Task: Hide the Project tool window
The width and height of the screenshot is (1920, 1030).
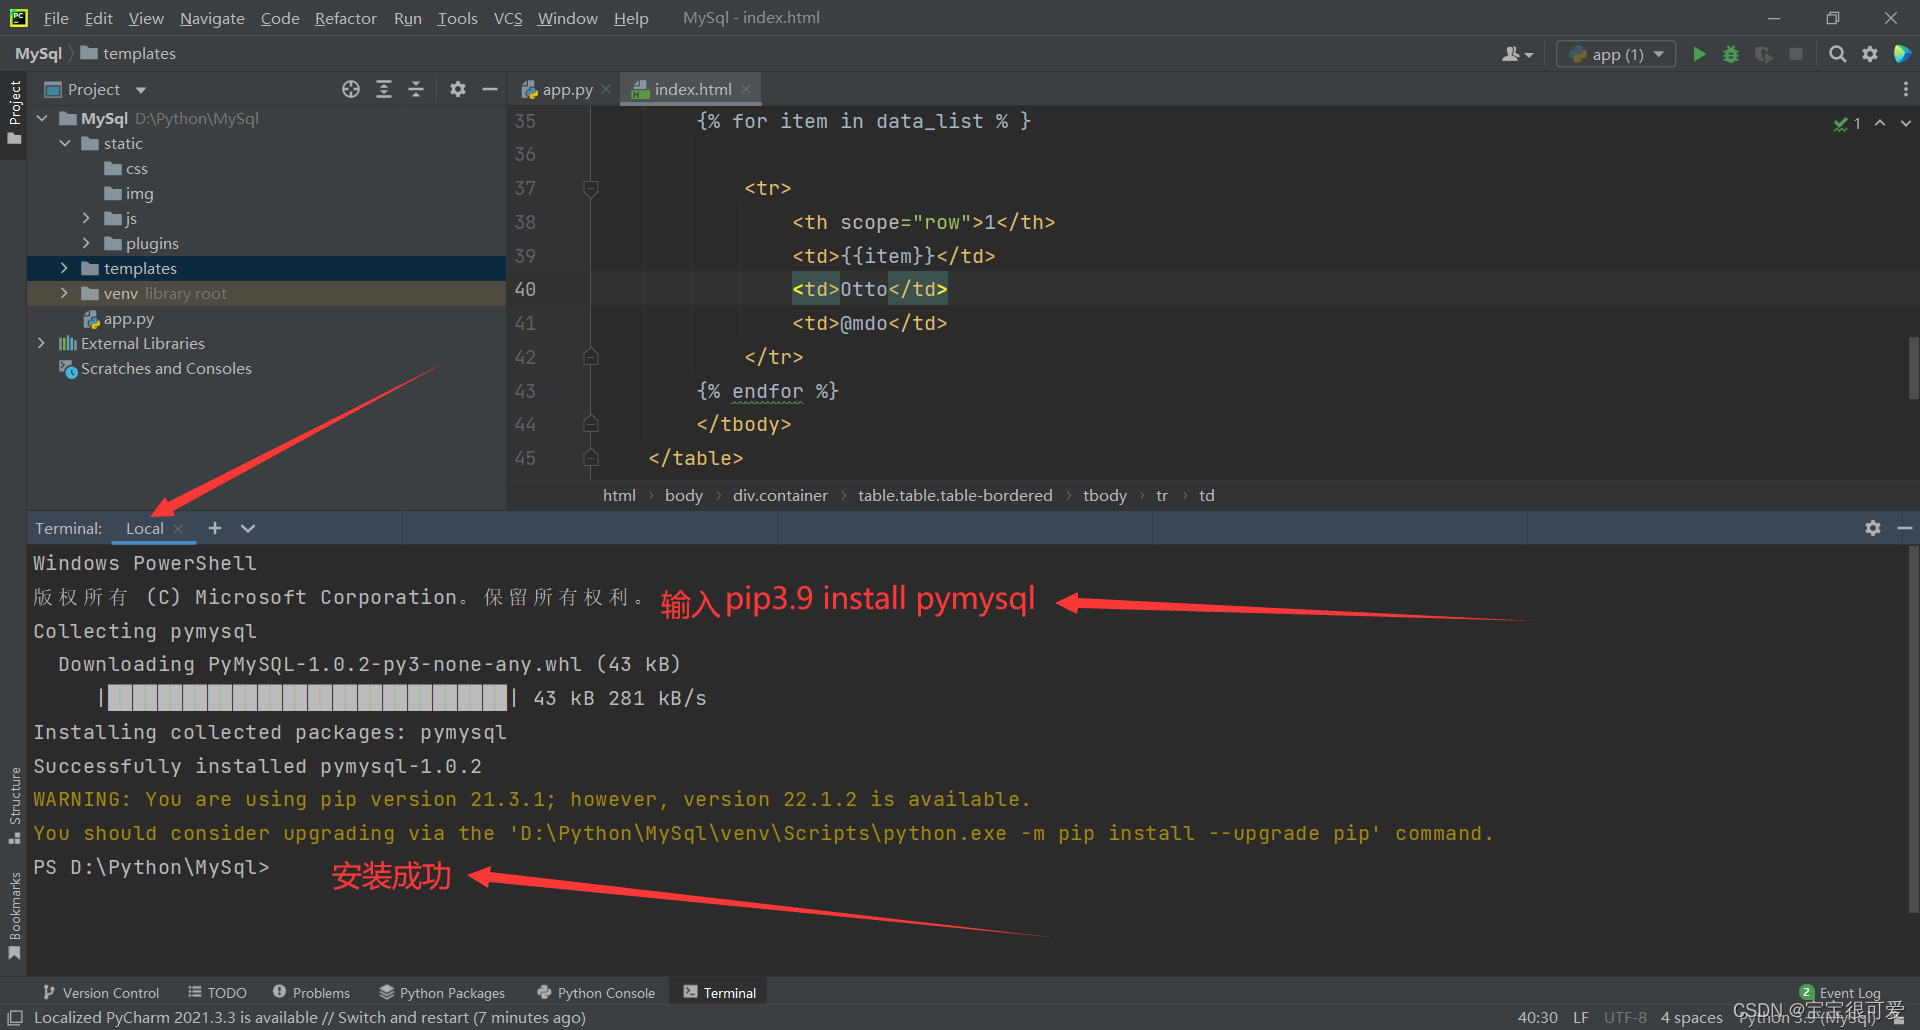Action: click(490, 89)
